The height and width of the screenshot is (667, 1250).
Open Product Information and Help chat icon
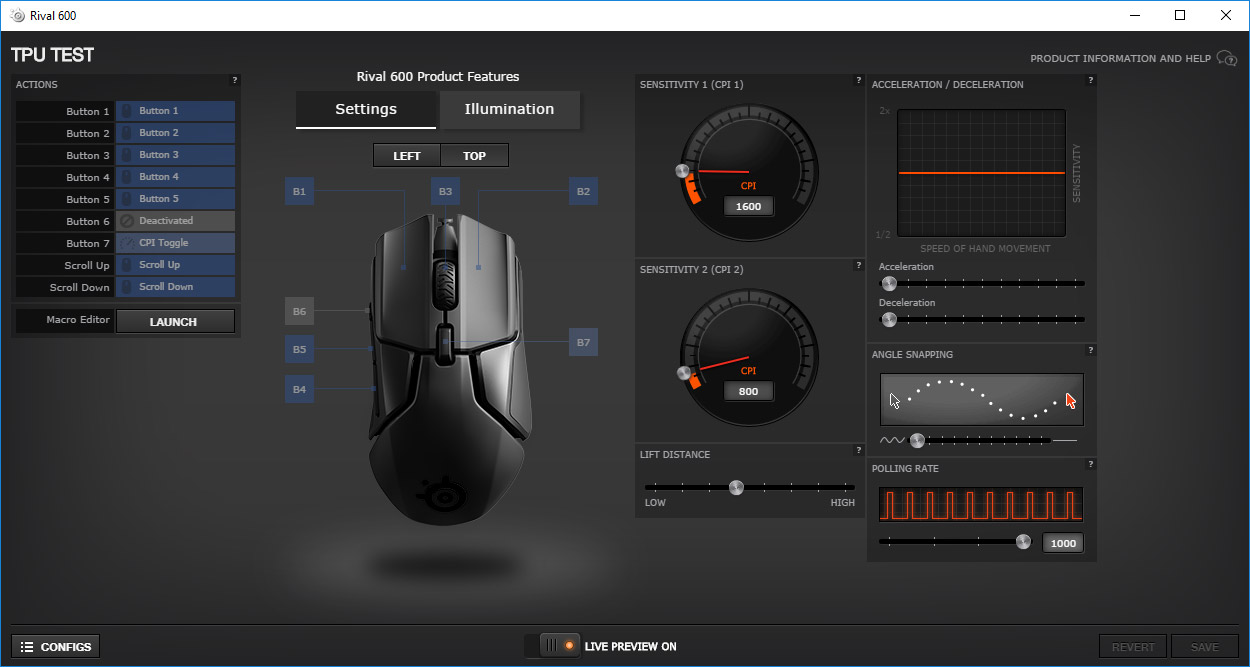pos(1227,59)
